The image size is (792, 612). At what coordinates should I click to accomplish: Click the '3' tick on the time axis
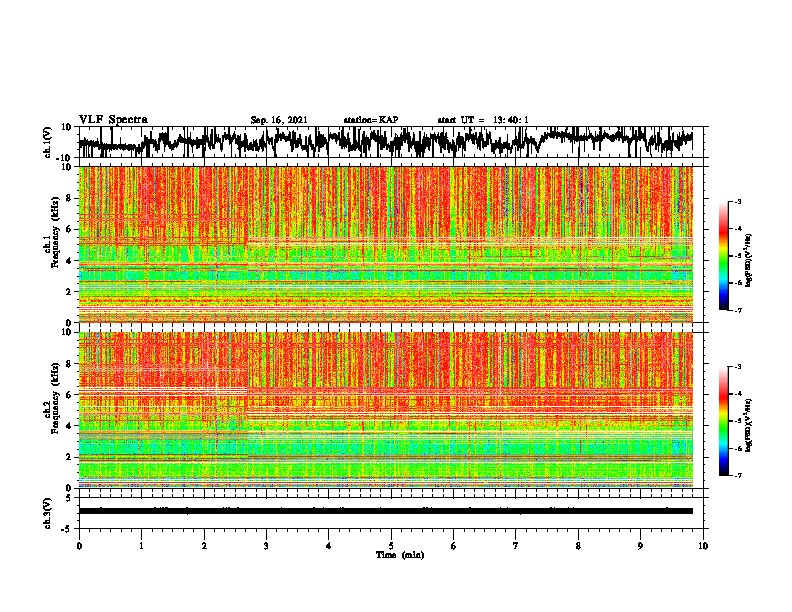click(x=266, y=546)
